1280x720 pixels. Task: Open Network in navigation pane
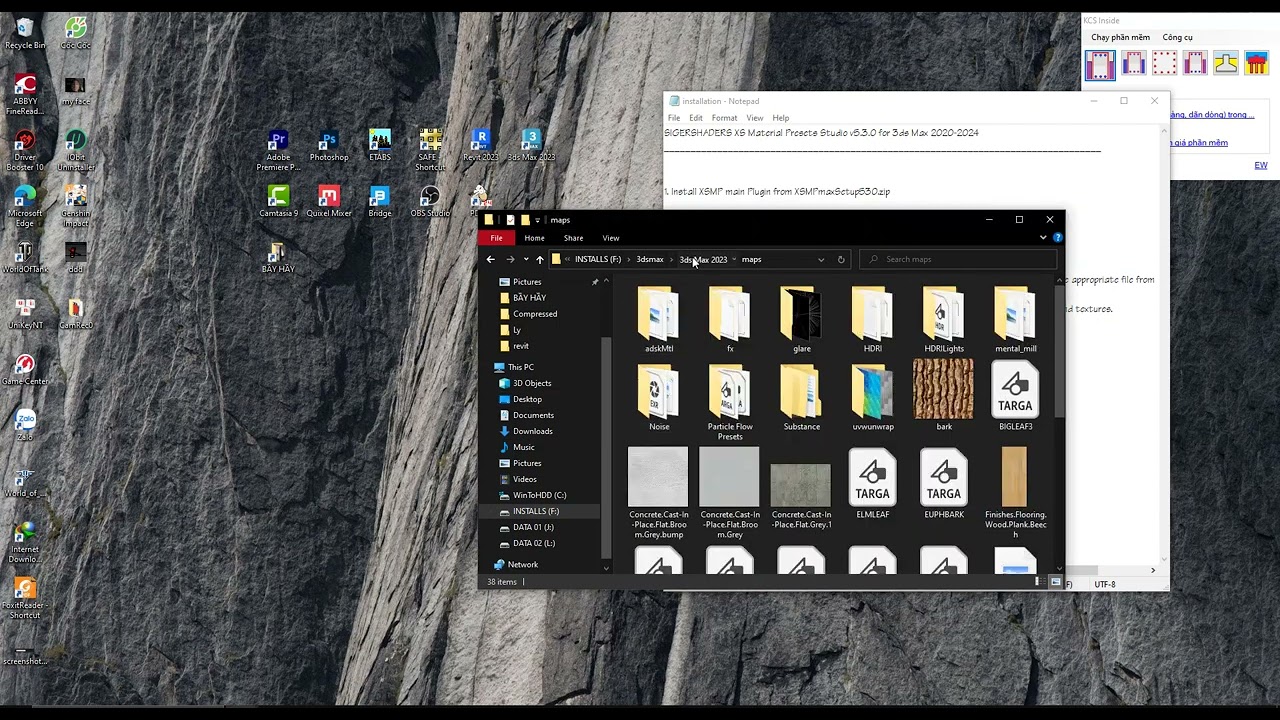[522, 565]
